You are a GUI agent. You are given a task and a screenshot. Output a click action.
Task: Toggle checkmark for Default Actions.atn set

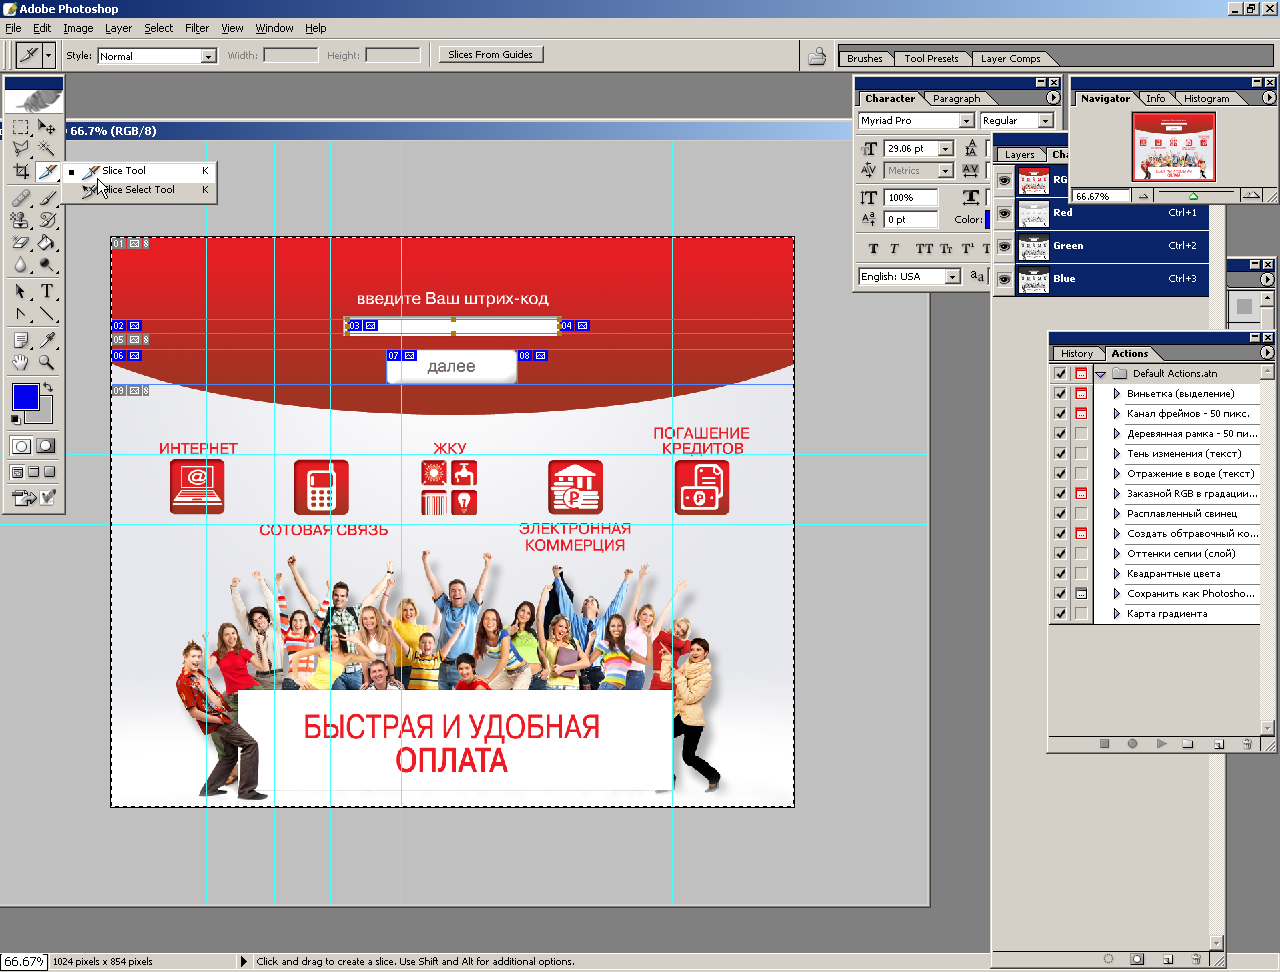click(x=1060, y=374)
